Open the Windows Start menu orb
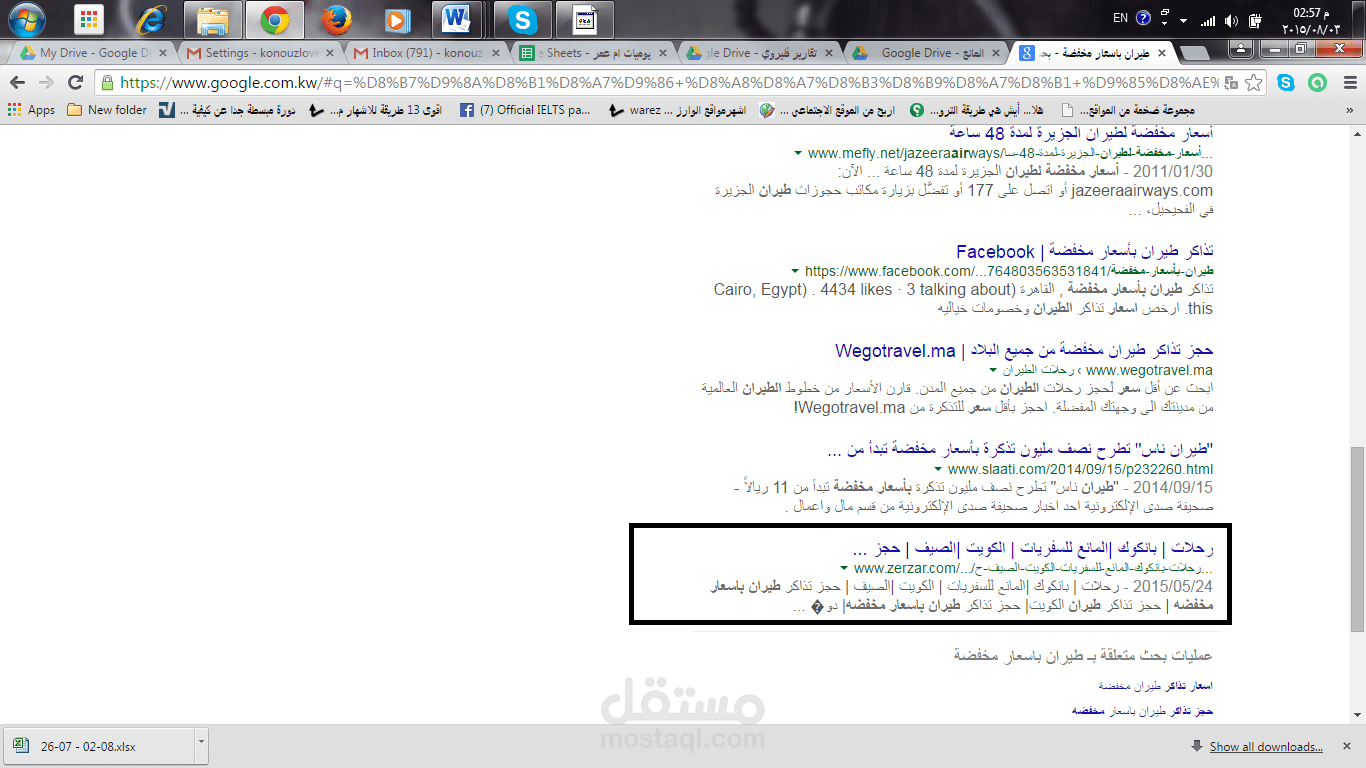Image resolution: width=1366 pixels, height=768 pixels. pos(25,18)
